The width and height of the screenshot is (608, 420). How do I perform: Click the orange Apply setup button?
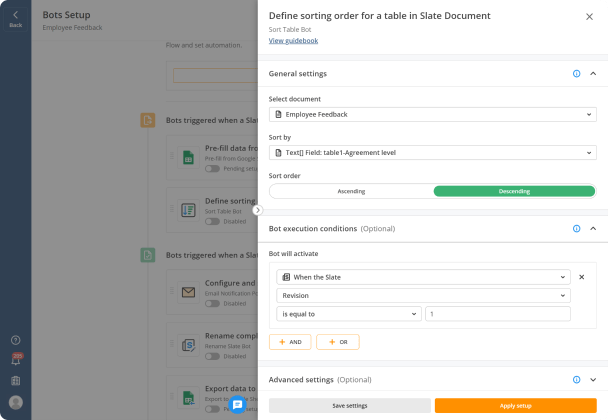tap(515, 406)
